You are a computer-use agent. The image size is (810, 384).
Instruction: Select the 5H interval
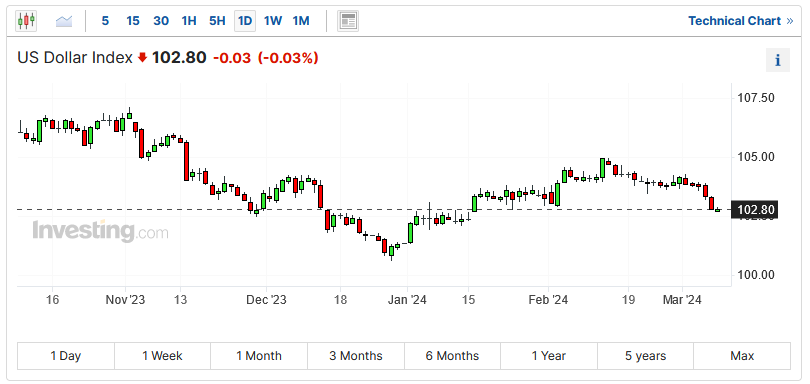point(217,21)
